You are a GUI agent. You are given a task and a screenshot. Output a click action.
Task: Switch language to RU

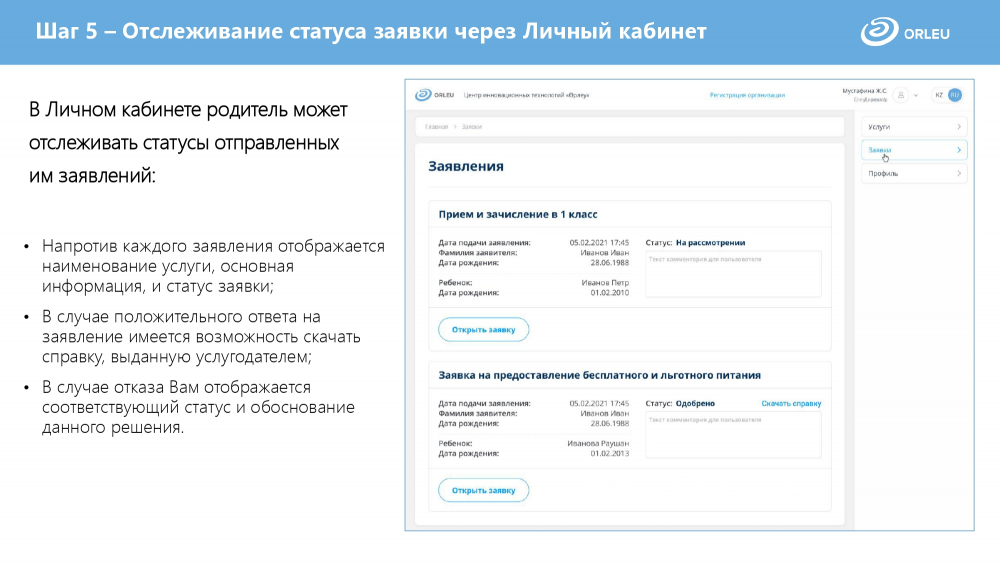(x=955, y=95)
